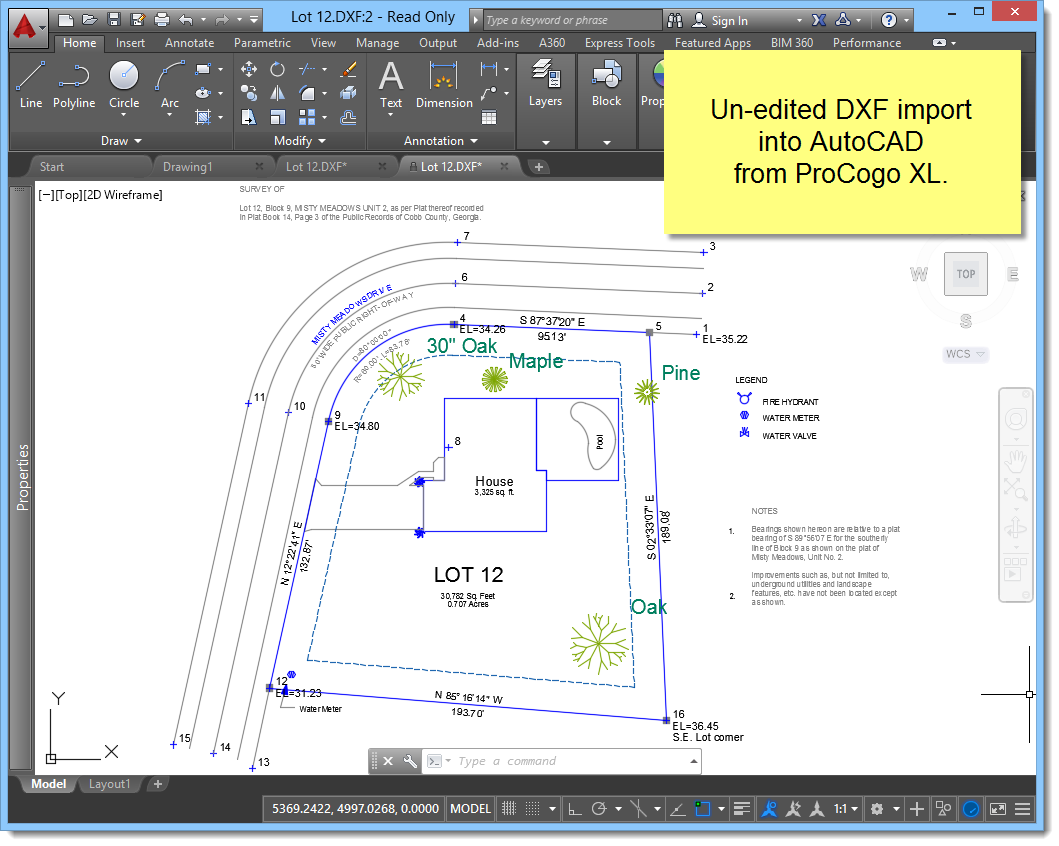Click the MODEL space status button
Image resolution: width=1059 pixels, height=846 pixels.
click(470, 809)
